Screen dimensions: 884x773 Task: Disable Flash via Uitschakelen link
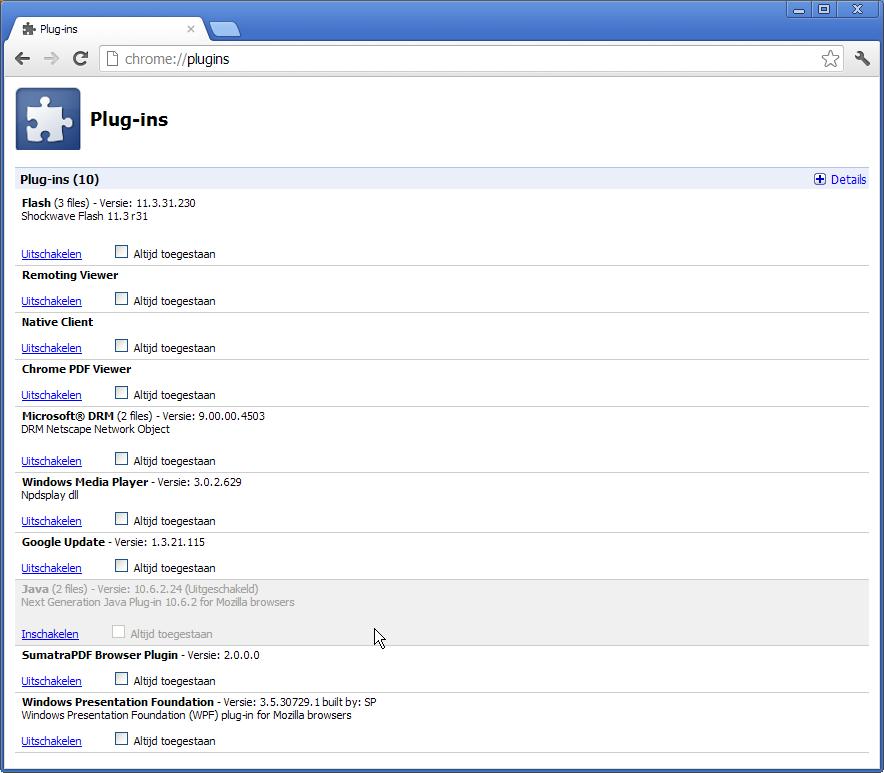(51, 254)
